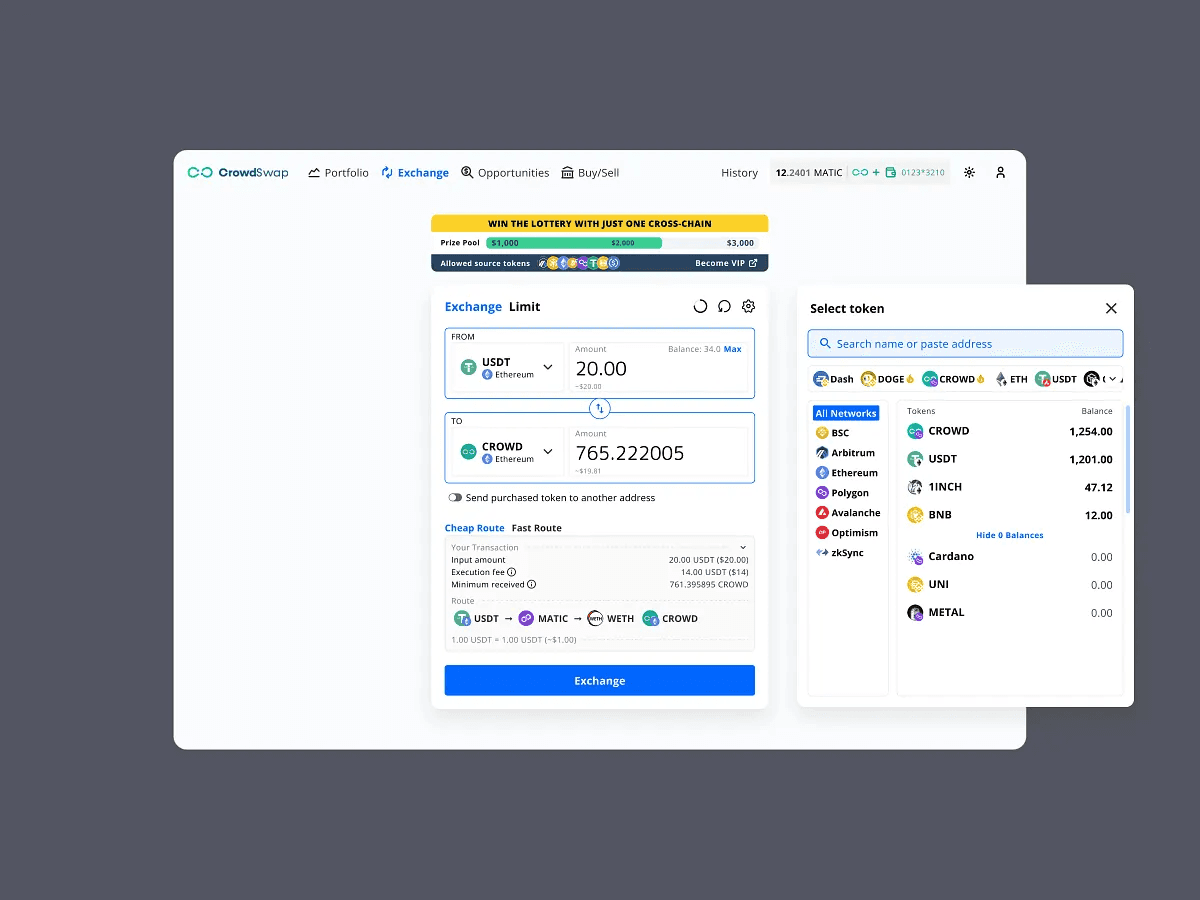Choose 1INCH token row
This screenshot has width=1200, height=900.
coord(1010,487)
